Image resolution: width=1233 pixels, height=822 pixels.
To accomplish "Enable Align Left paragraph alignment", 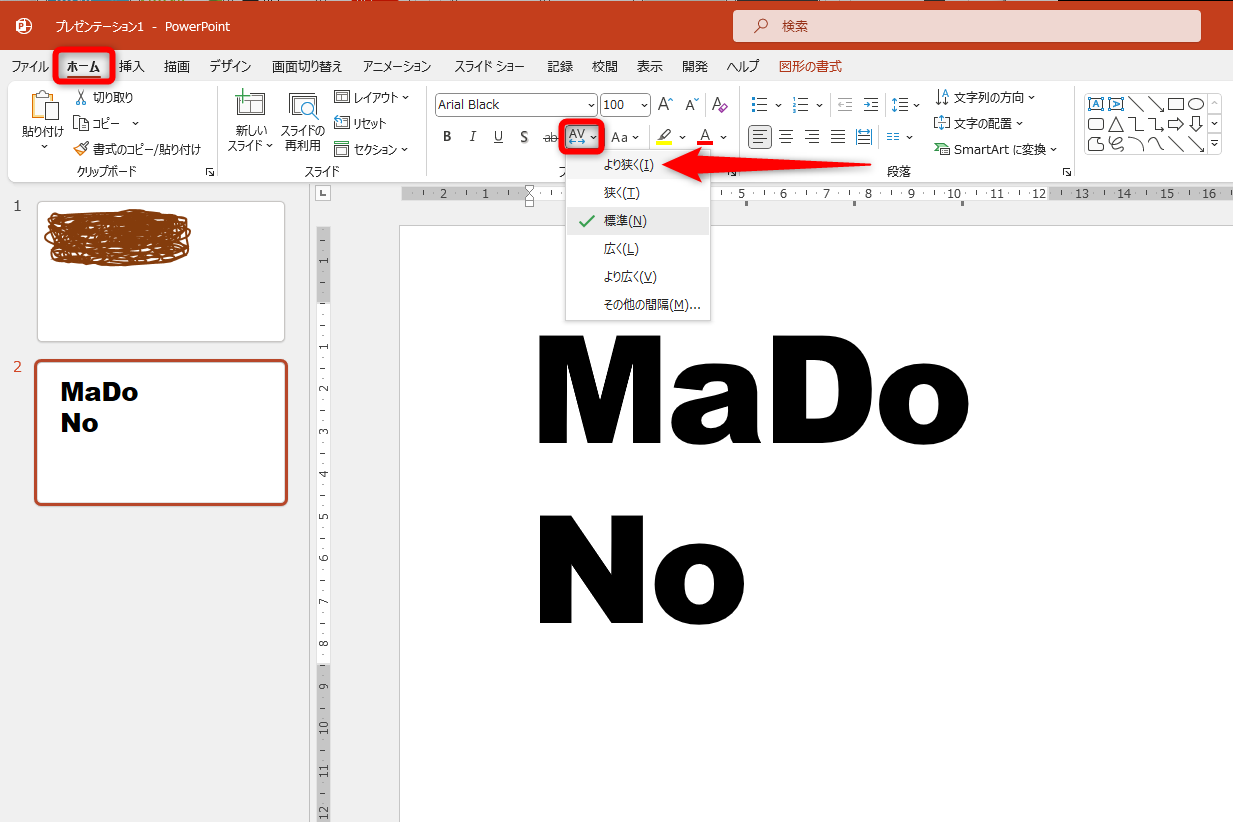I will (x=761, y=137).
